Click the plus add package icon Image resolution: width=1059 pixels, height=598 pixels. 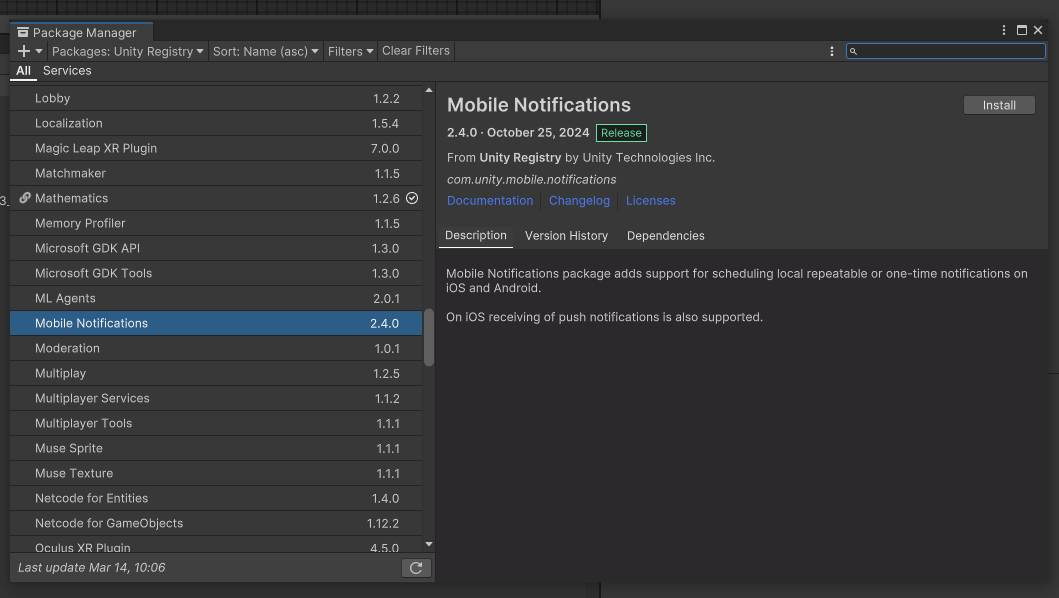click(x=24, y=51)
